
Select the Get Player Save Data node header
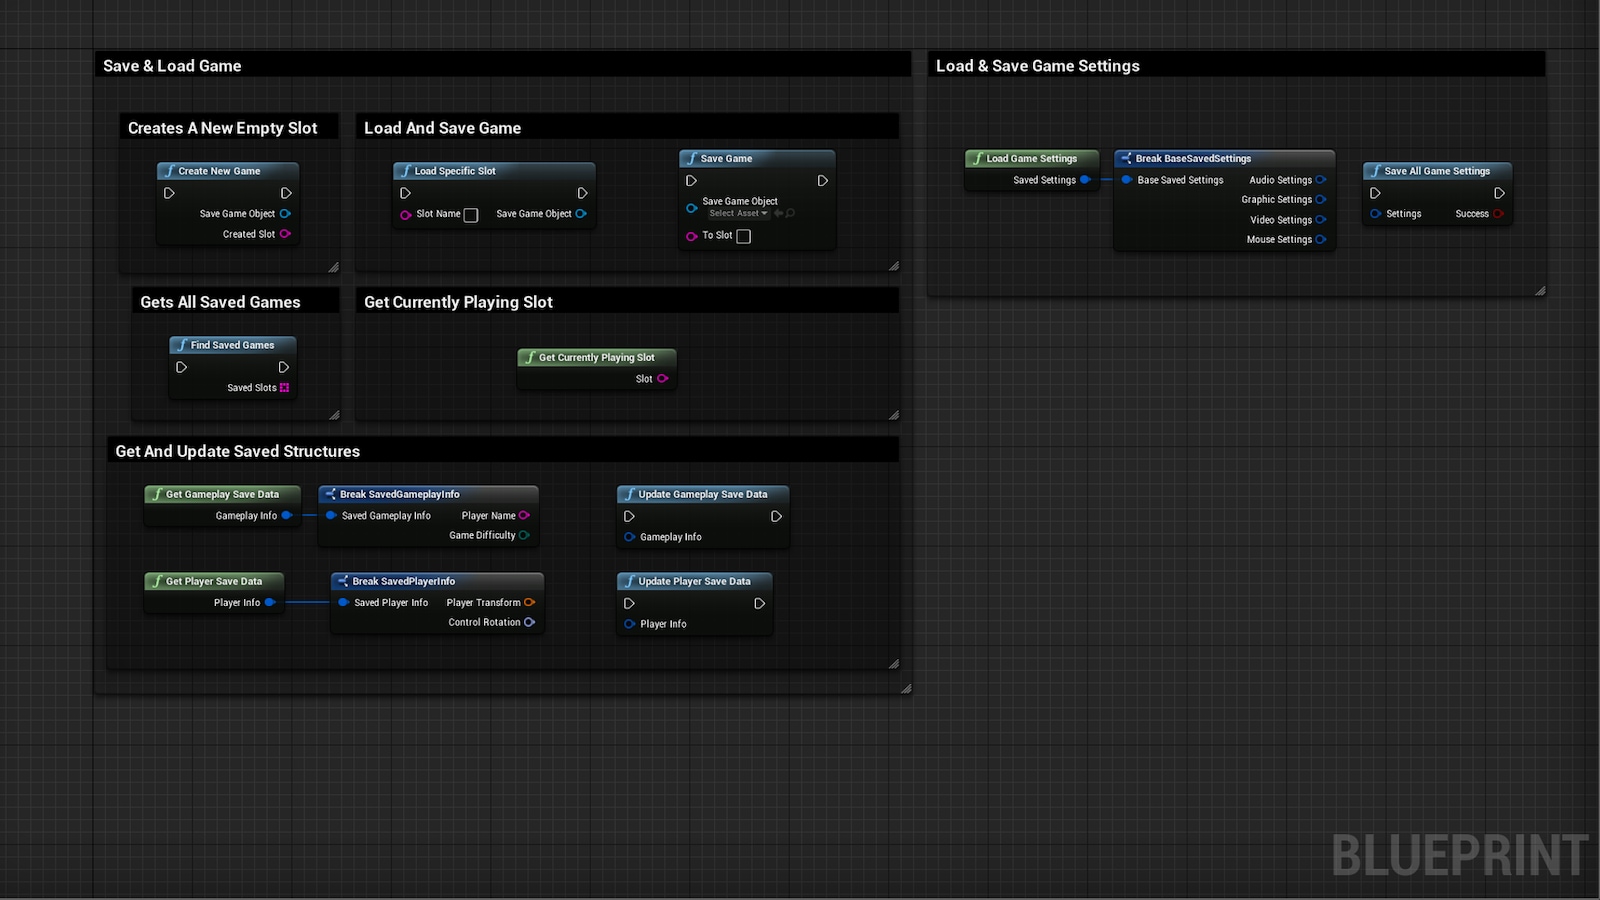click(x=214, y=581)
